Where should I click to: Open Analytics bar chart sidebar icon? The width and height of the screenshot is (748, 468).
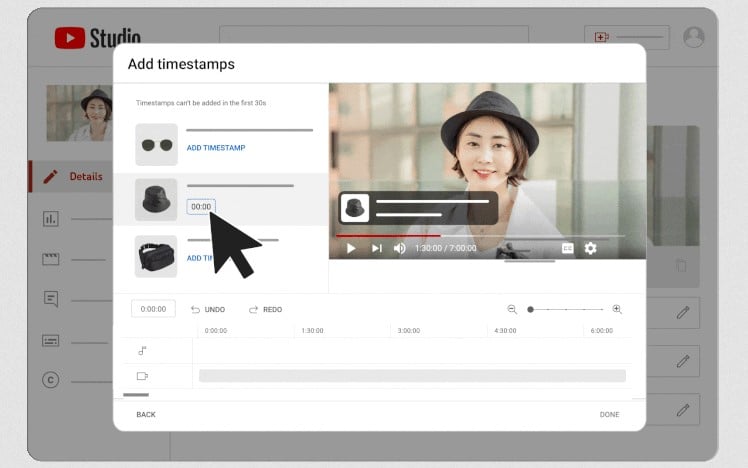51,219
